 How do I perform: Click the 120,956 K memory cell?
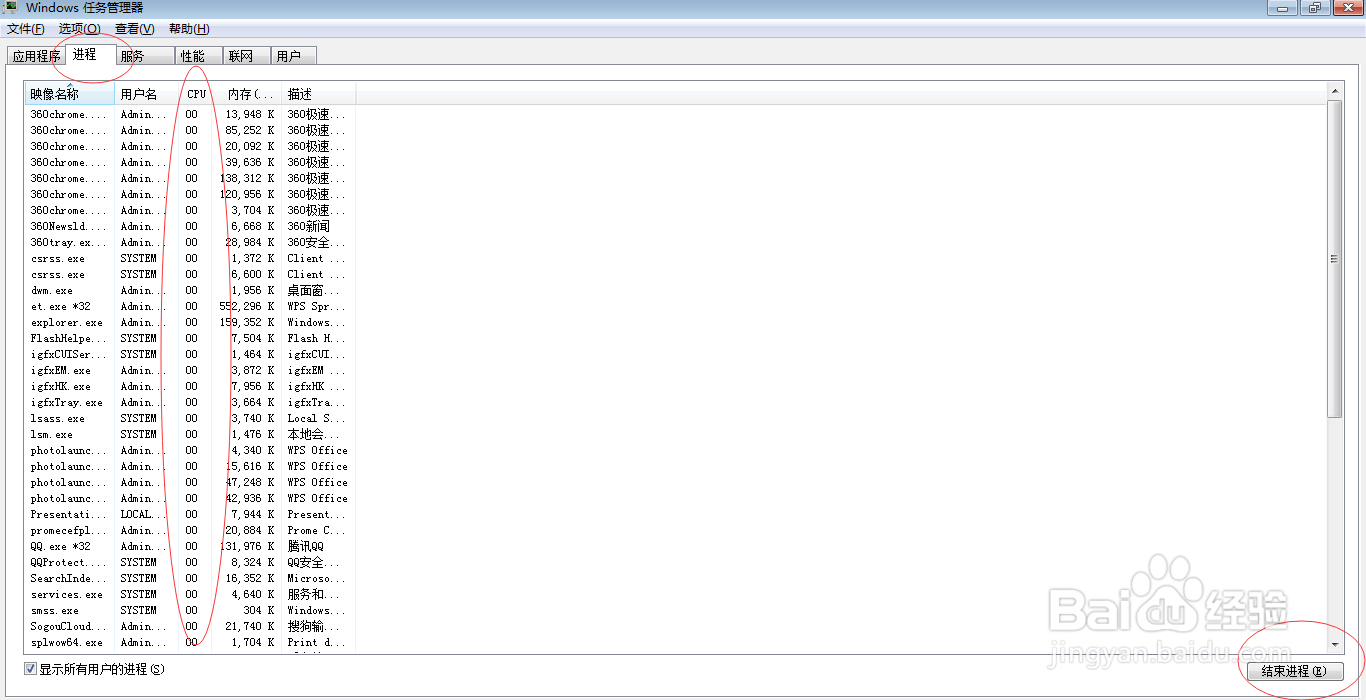coord(248,194)
